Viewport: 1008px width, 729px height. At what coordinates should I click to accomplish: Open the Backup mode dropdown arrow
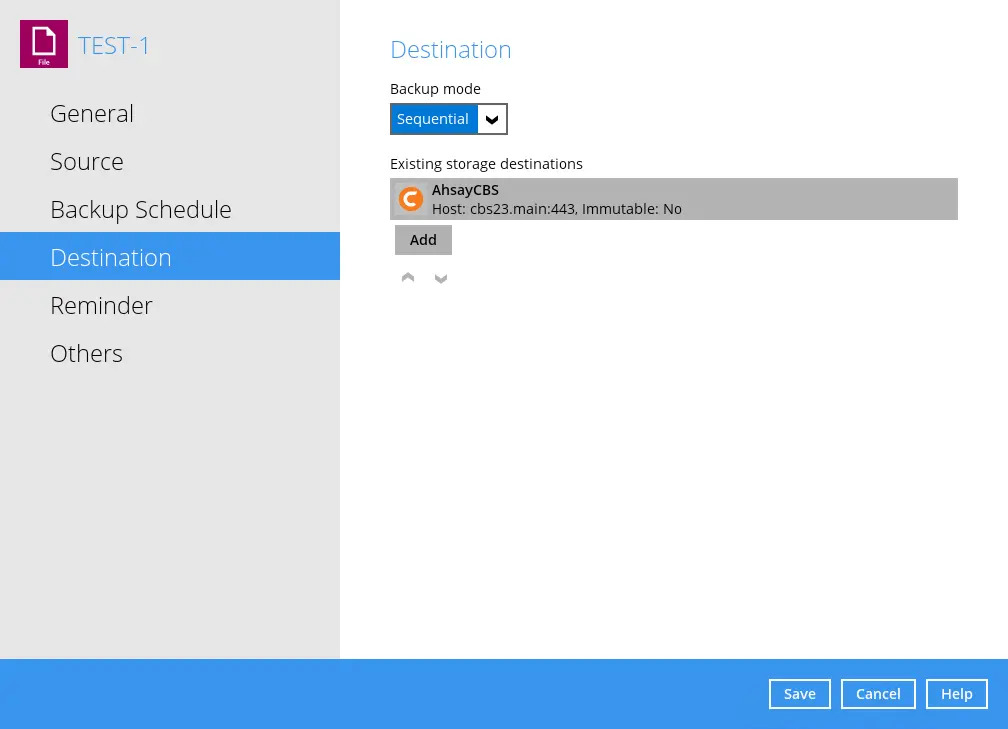(x=492, y=119)
